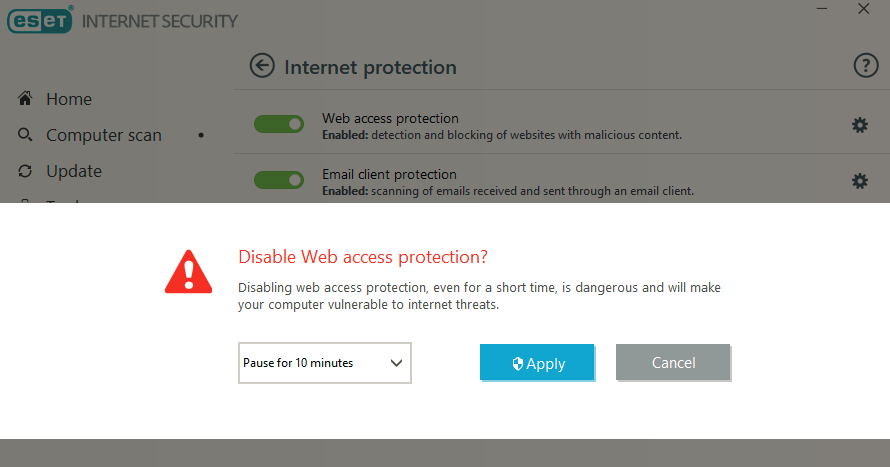The height and width of the screenshot is (467, 890).
Task: Open help via the question mark icon
Action: click(865, 67)
